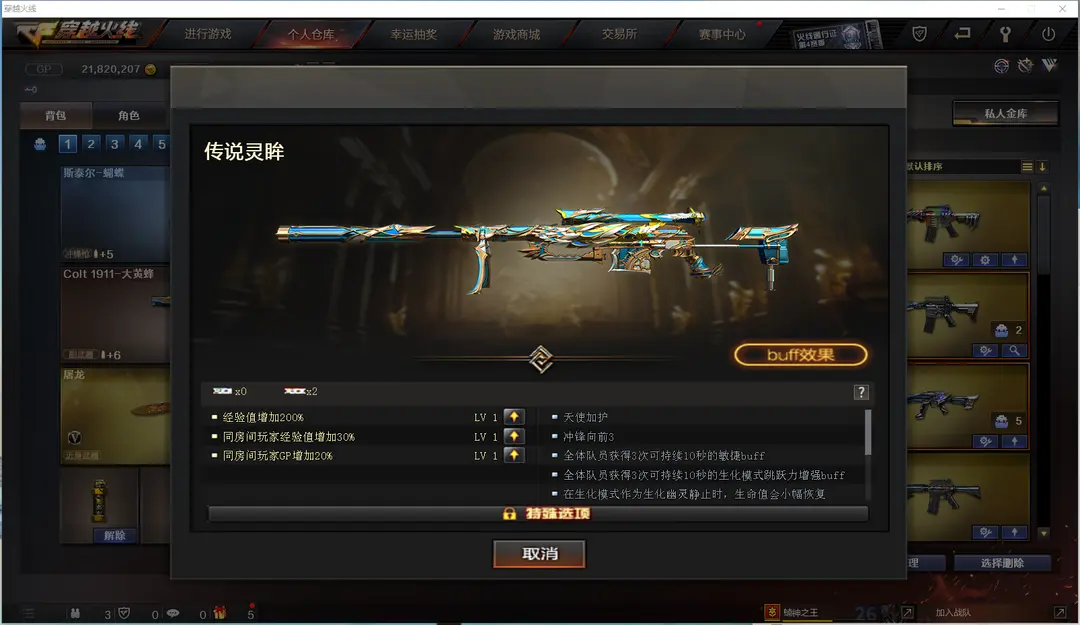Click the diamond emblem below the weapon
Viewport: 1080px width, 625px height.
541,359
